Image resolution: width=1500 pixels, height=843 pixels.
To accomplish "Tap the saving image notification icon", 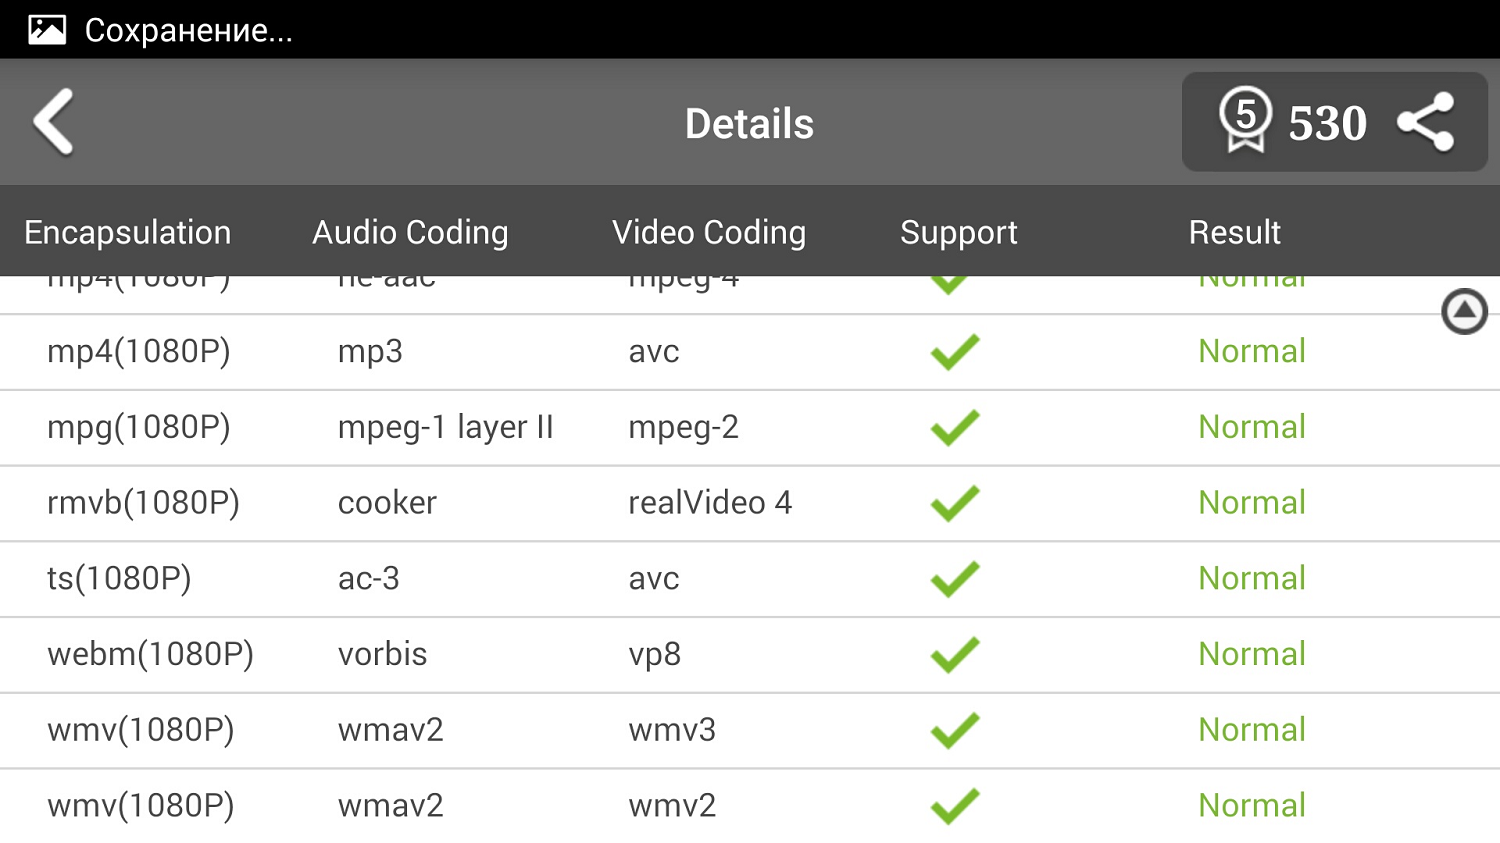I will (47, 30).
